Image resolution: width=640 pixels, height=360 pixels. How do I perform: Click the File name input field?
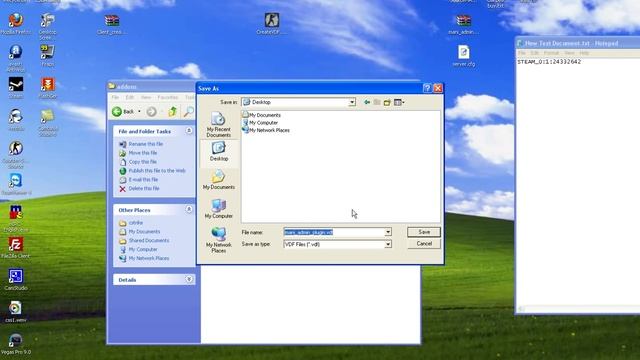point(334,232)
